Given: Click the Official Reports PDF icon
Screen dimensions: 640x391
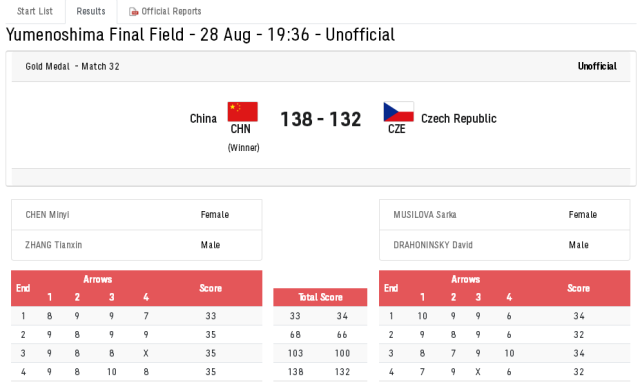Looking at the screenshot, I should (133, 12).
